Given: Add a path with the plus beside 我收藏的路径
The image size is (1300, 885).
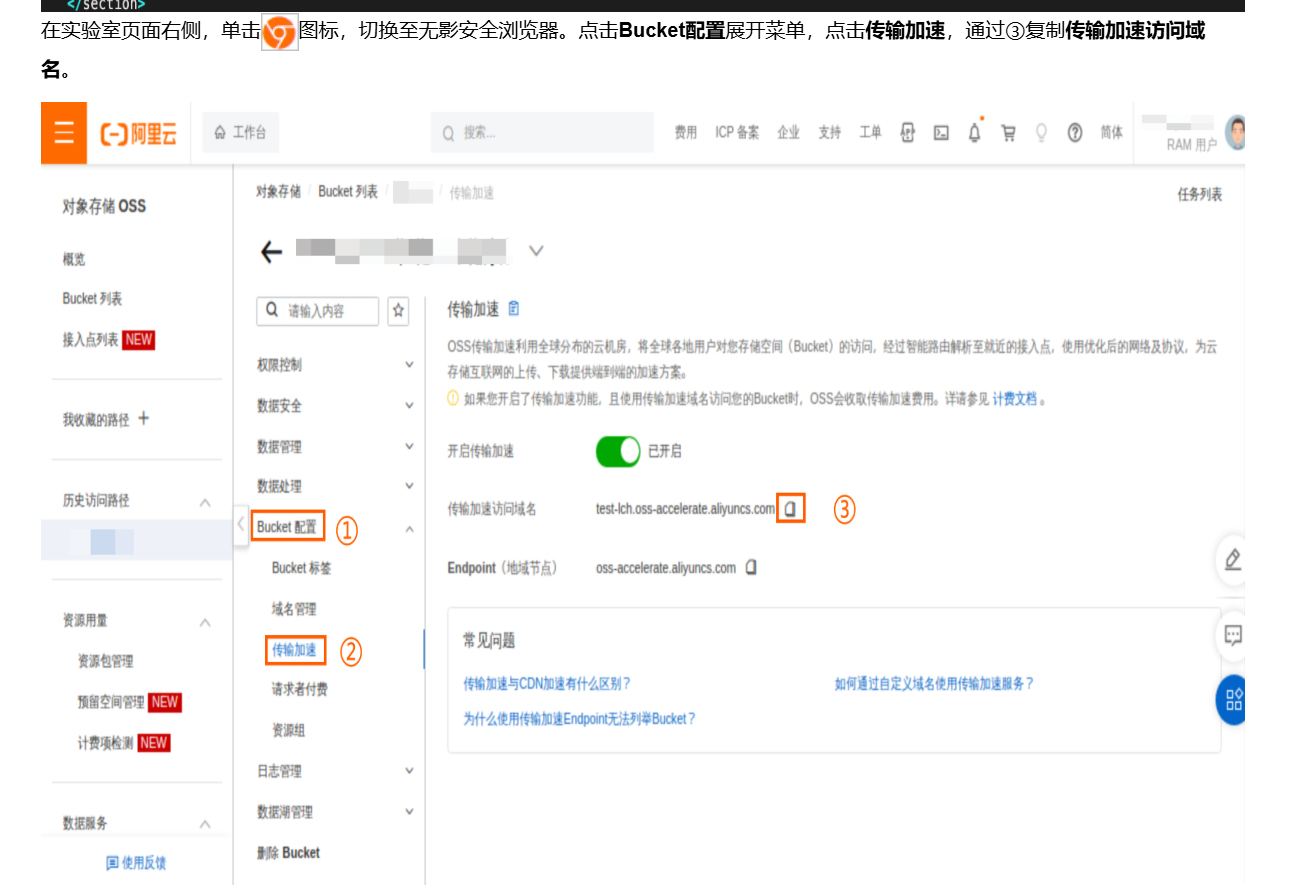Looking at the screenshot, I should (x=143, y=418).
